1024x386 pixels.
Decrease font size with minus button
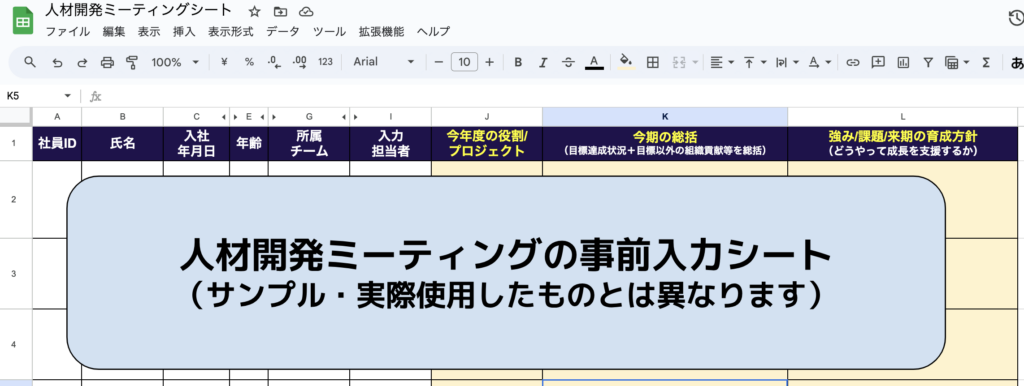(x=439, y=62)
